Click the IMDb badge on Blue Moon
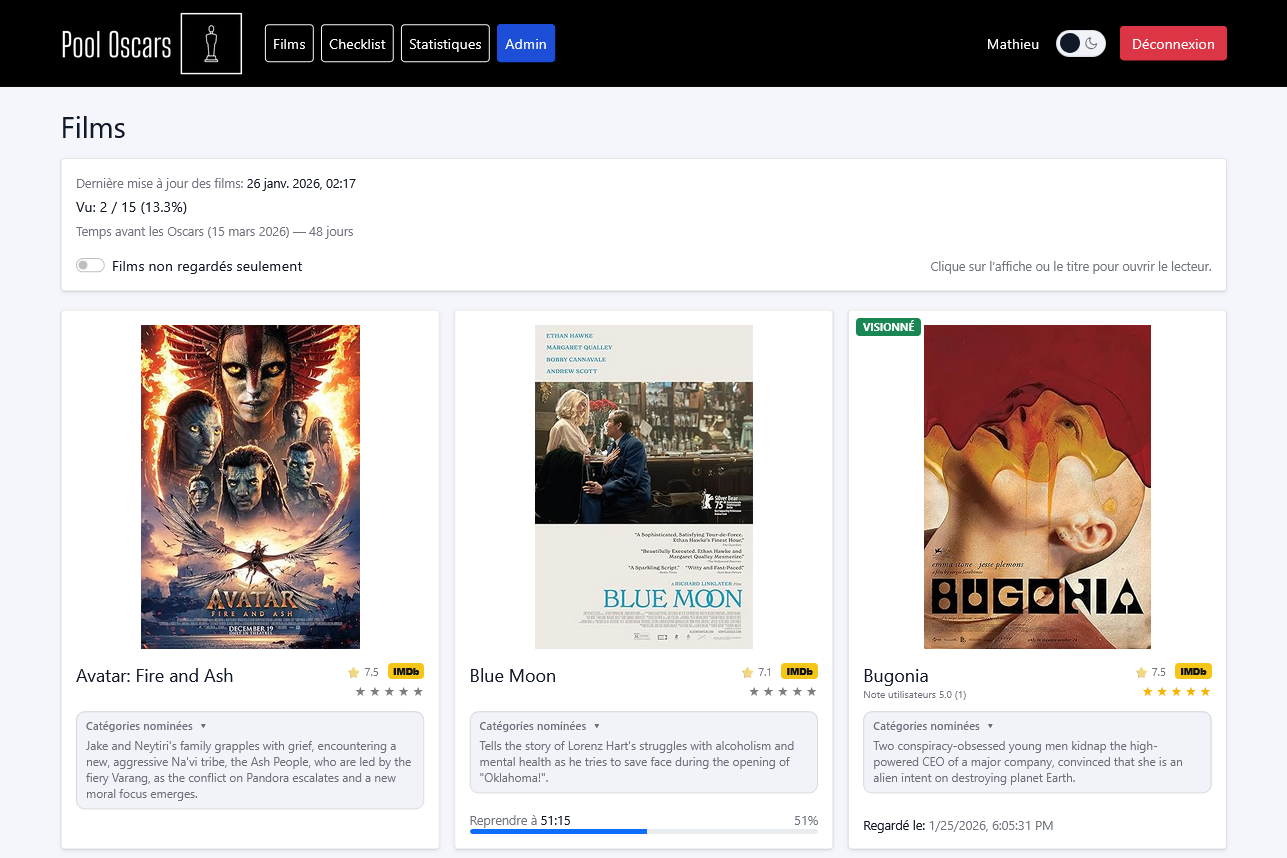Screen dimensions: 1287x858 click(799, 672)
